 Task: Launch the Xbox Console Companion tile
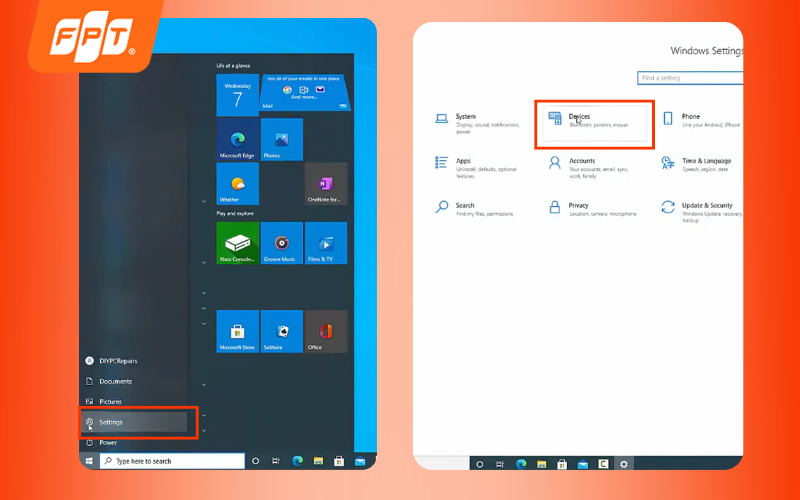(x=237, y=243)
